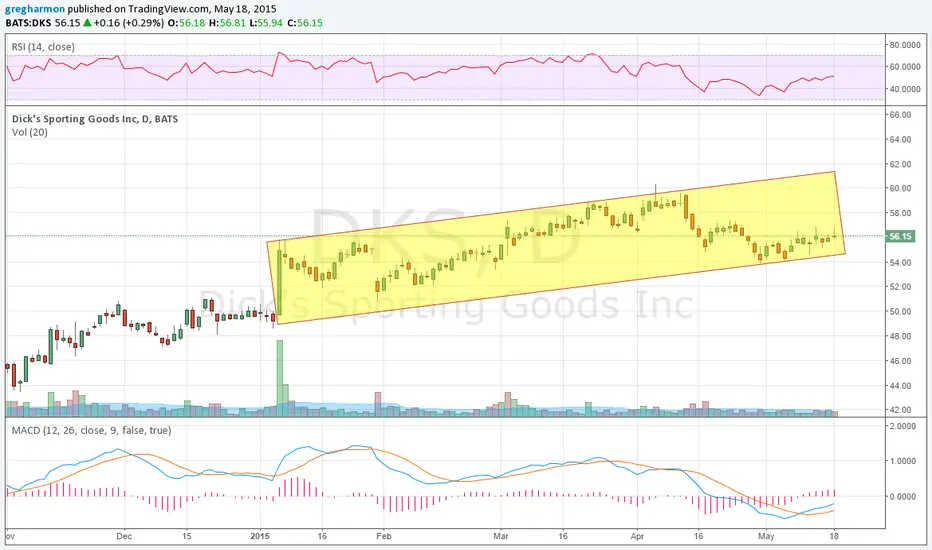The height and width of the screenshot is (550, 932).
Task: Click the 15 date label after Dec
Action: (x=187, y=536)
